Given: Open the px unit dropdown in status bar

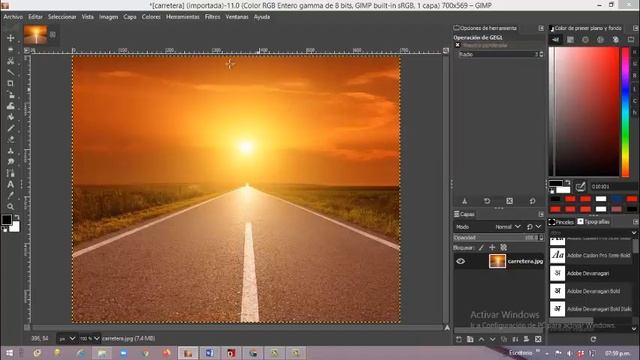Looking at the screenshot, I should [67, 339].
